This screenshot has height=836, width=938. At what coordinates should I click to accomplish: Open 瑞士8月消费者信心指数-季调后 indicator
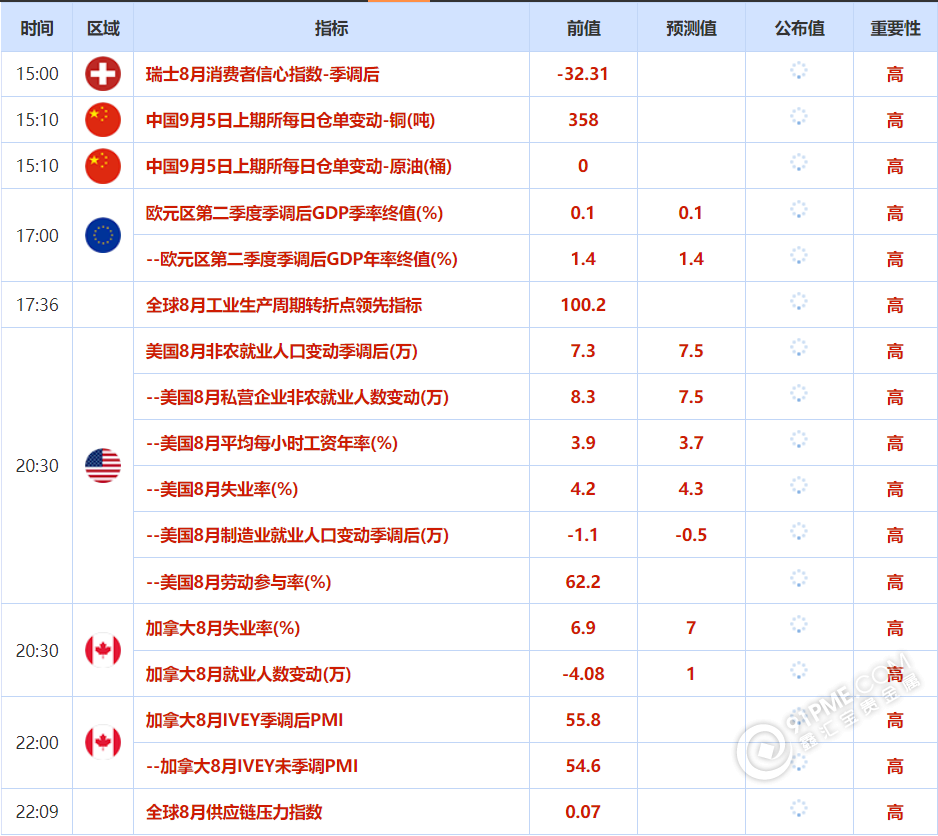pyautogui.click(x=263, y=74)
